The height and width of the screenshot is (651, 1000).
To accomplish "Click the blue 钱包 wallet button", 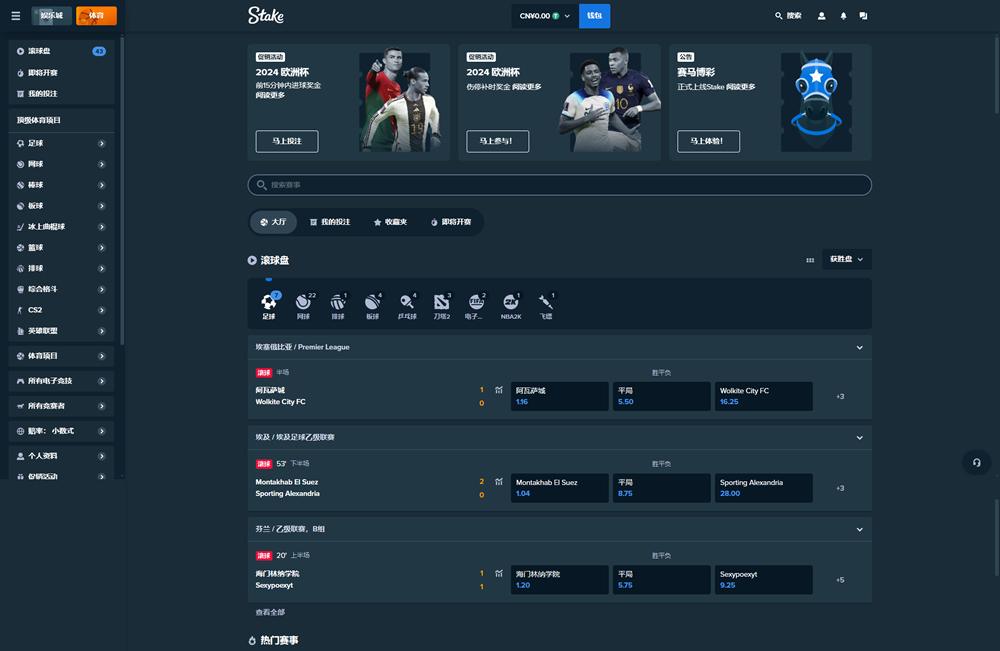I will (594, 16).
